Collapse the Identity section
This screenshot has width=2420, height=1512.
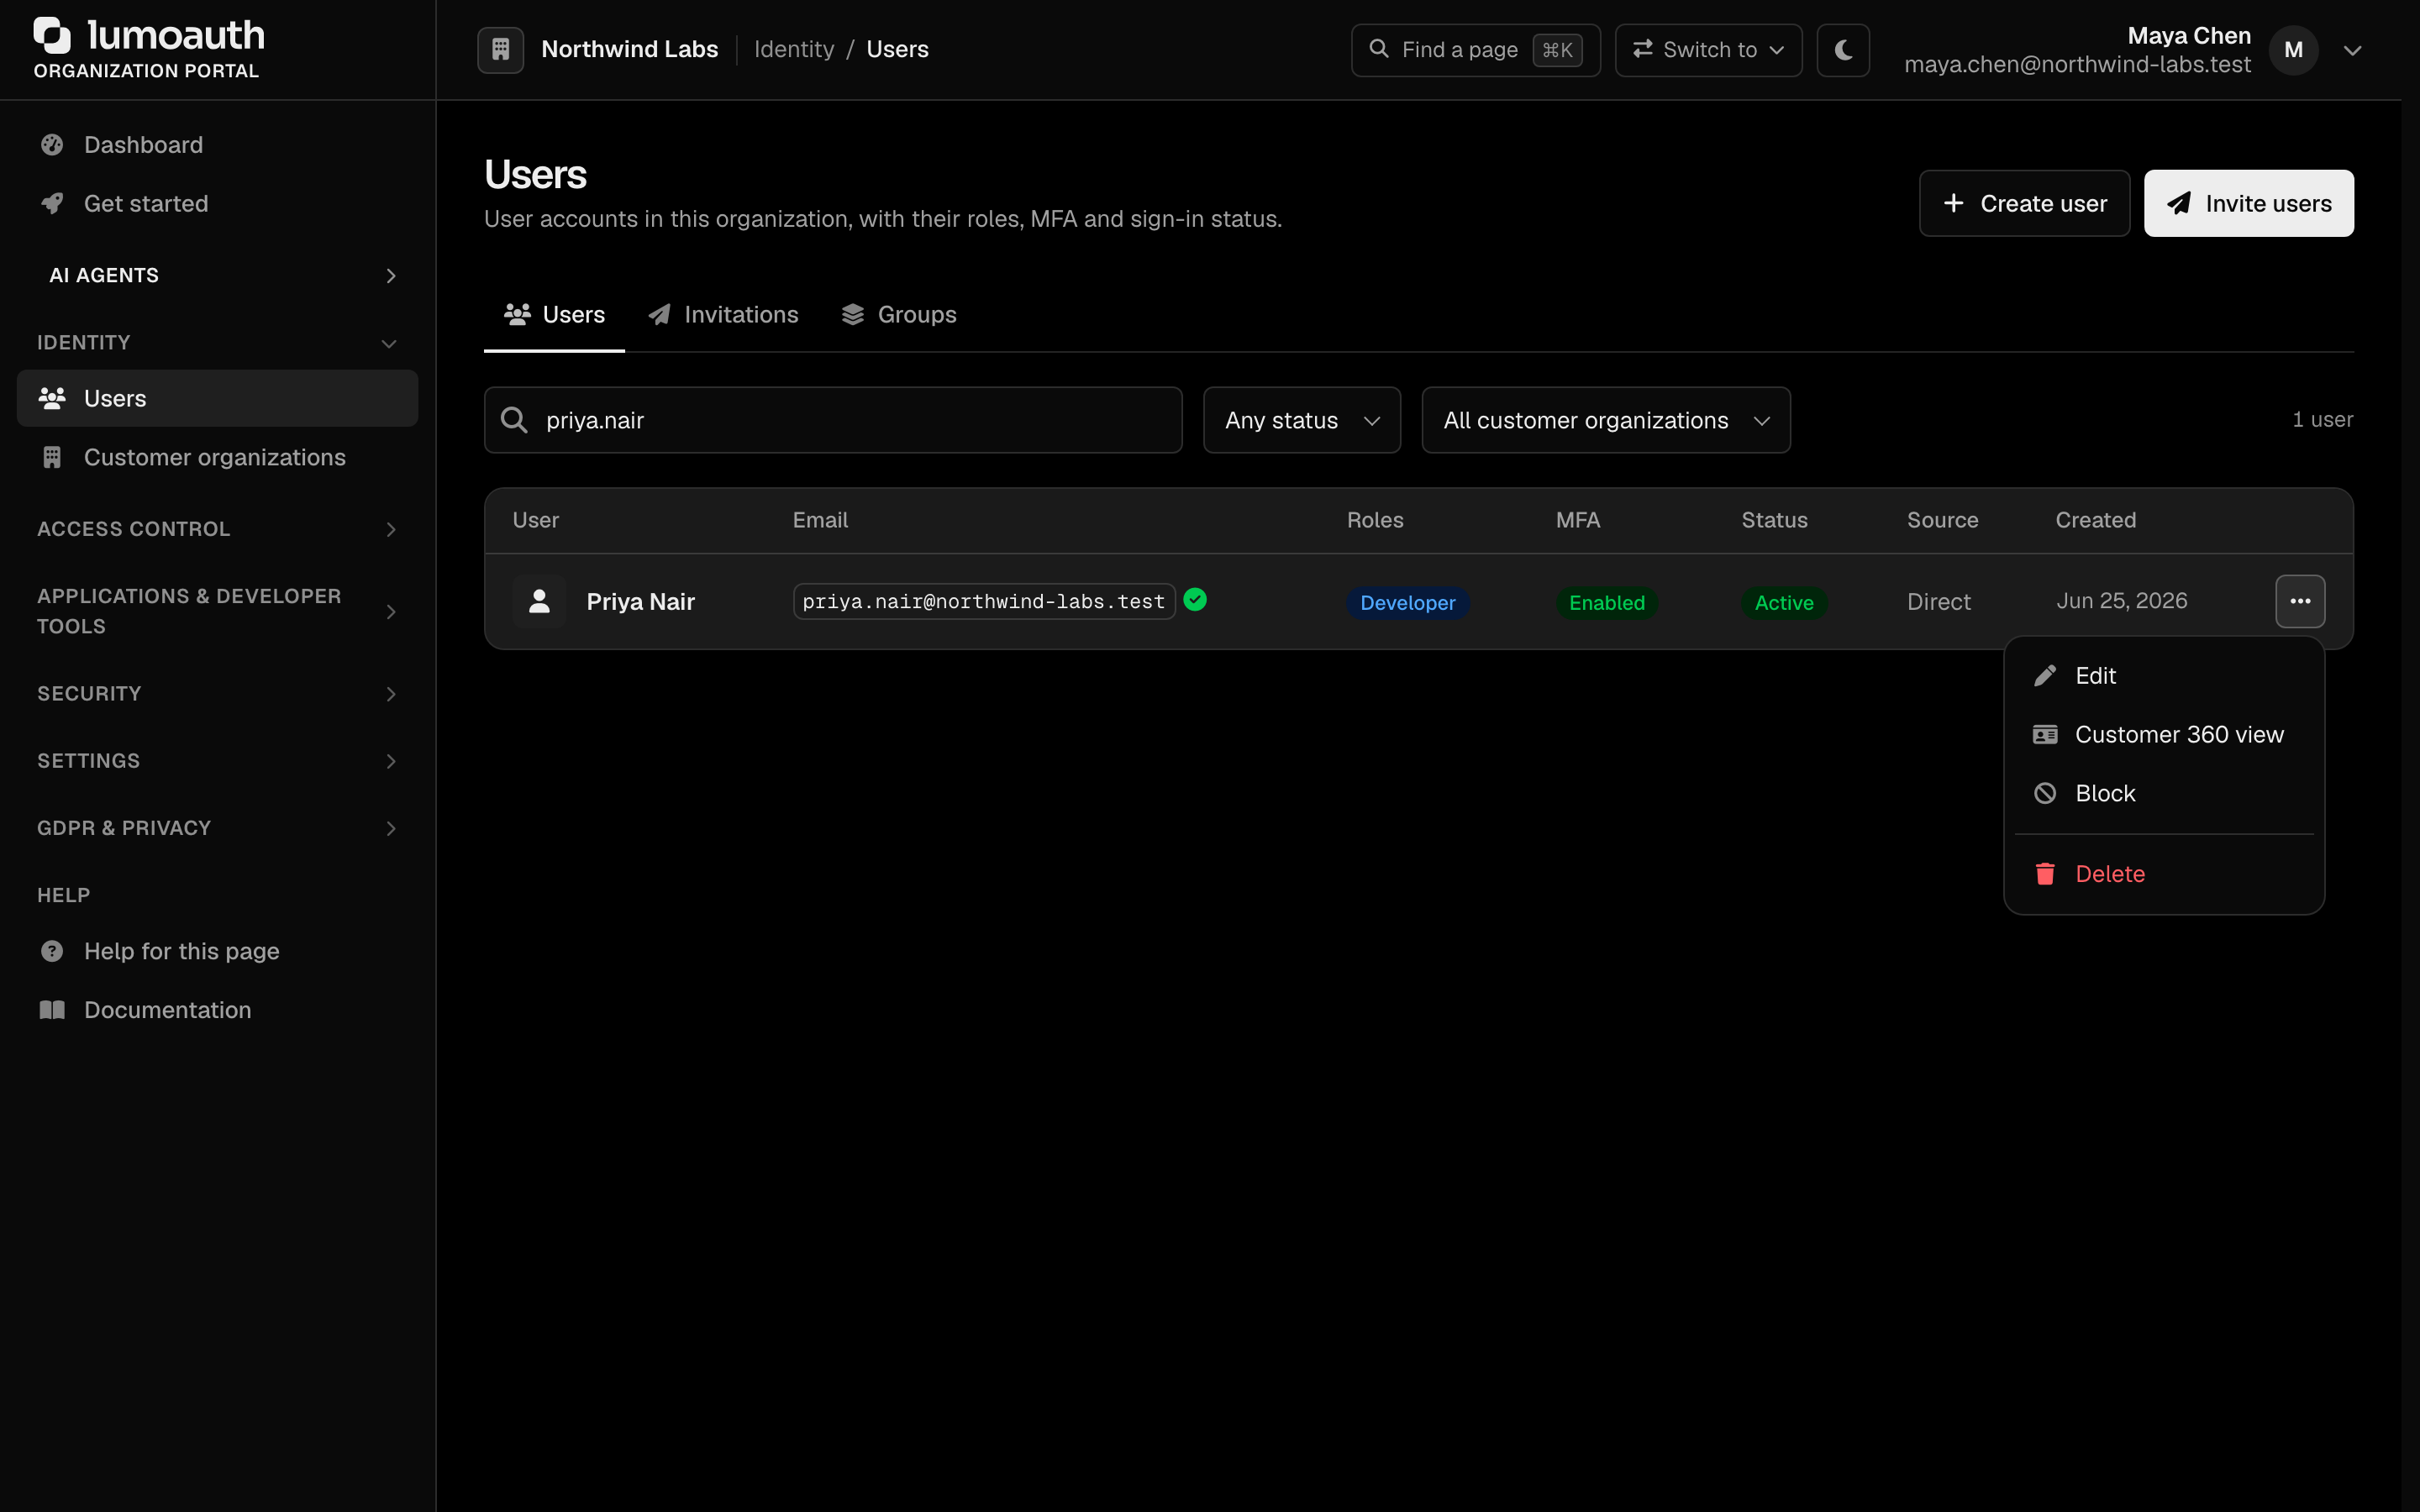coord(217,343)
